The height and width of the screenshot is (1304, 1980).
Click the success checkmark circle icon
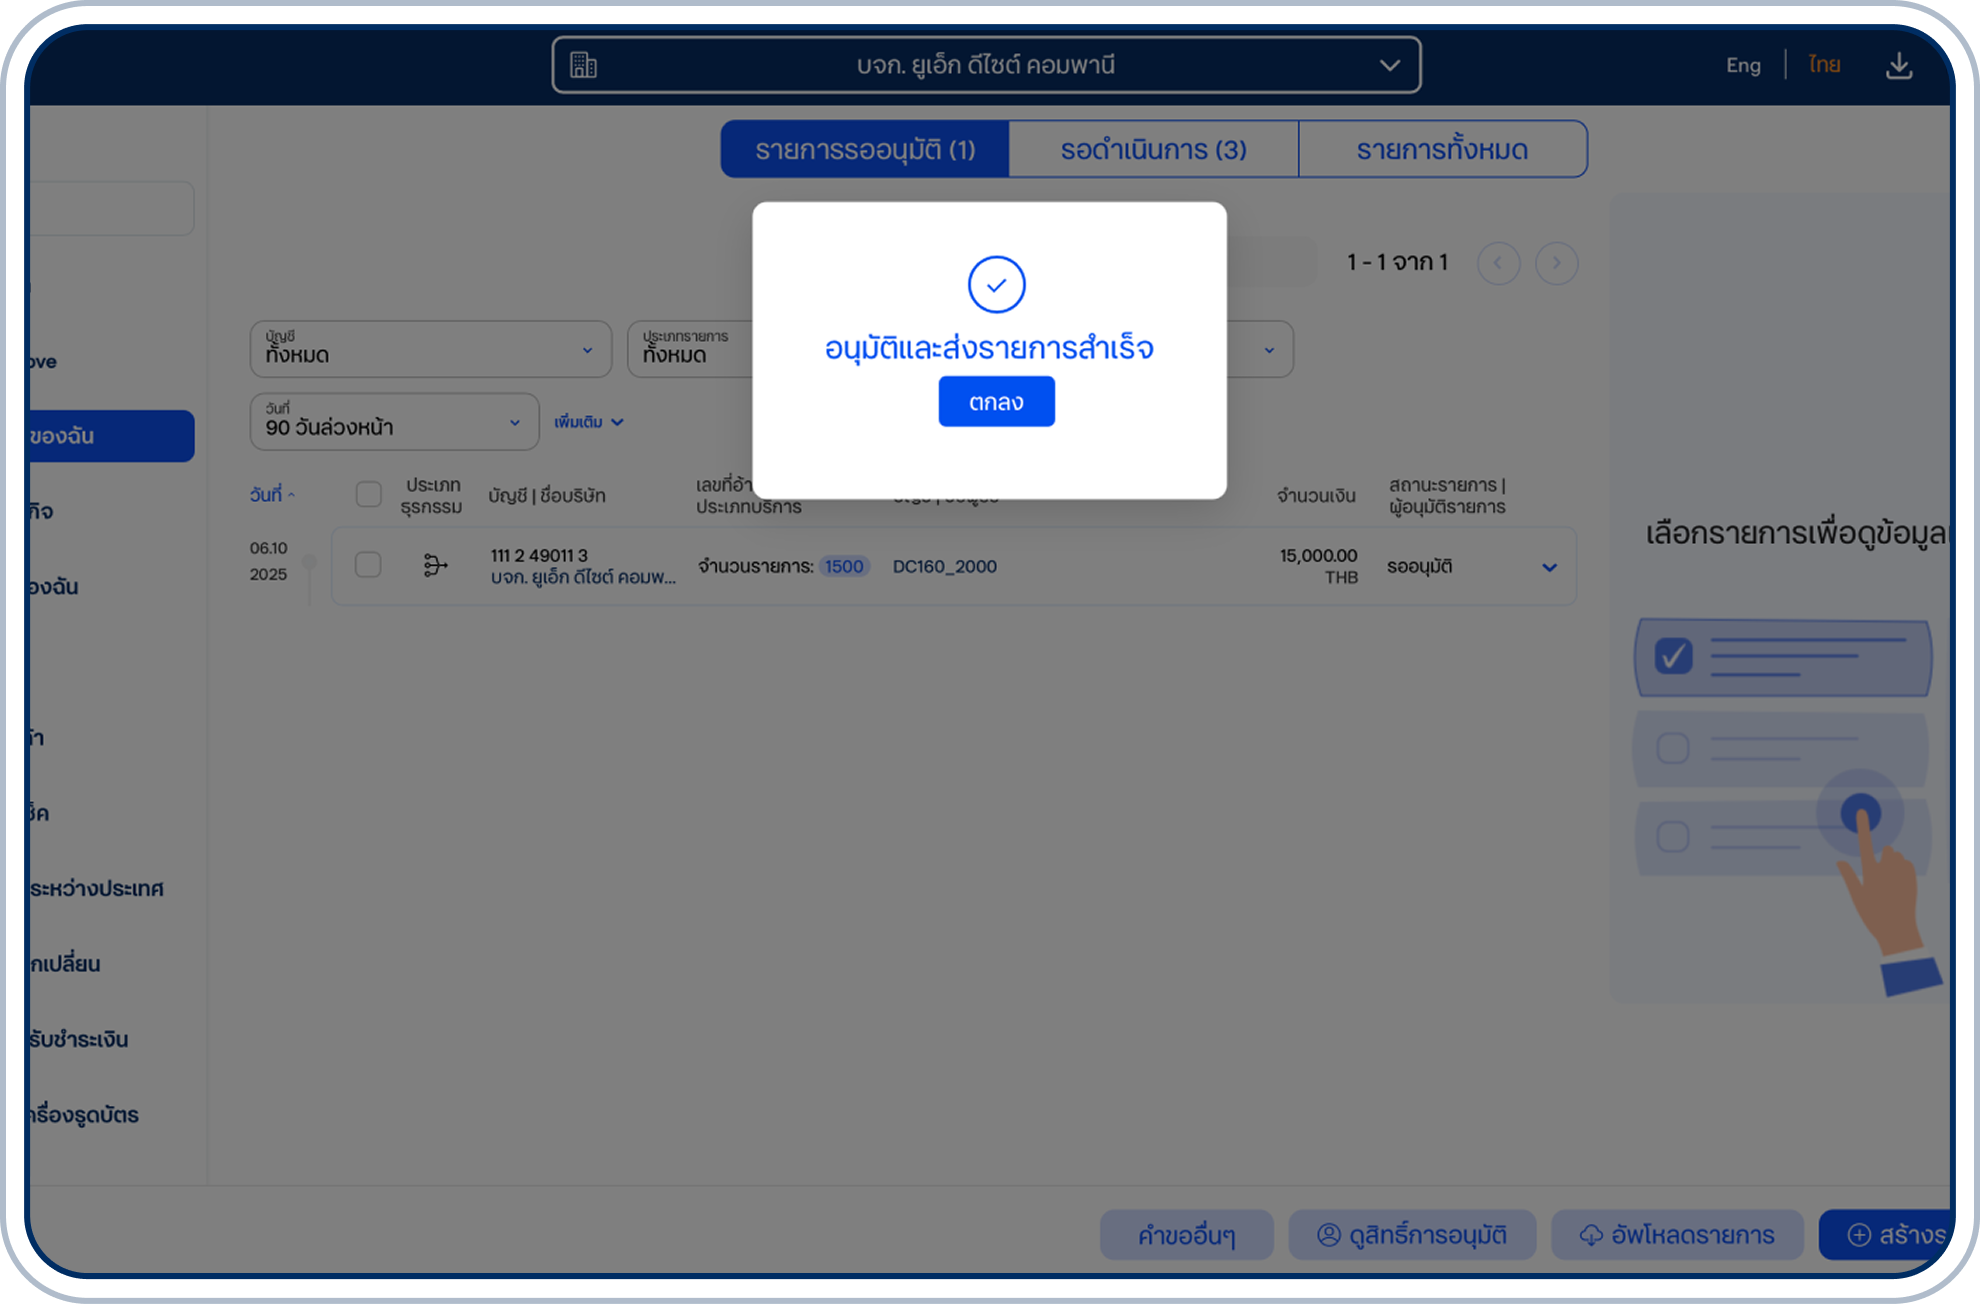996,285
